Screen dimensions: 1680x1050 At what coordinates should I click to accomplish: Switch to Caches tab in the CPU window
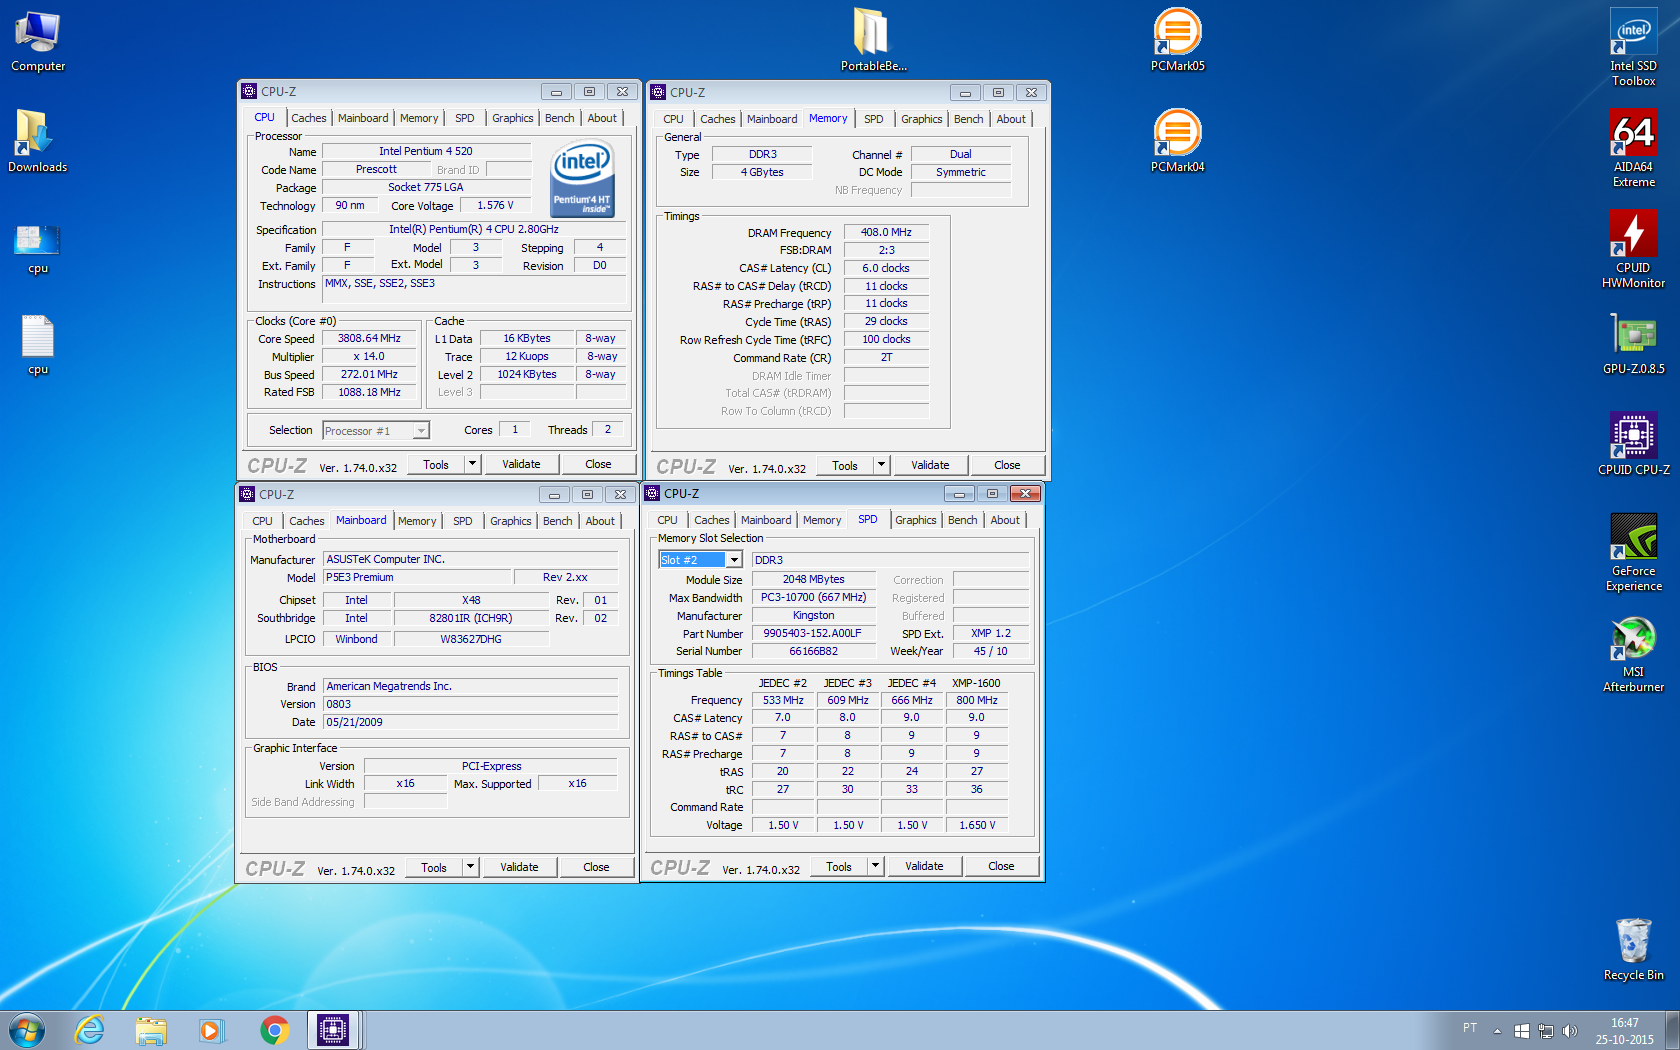(309, 118)
